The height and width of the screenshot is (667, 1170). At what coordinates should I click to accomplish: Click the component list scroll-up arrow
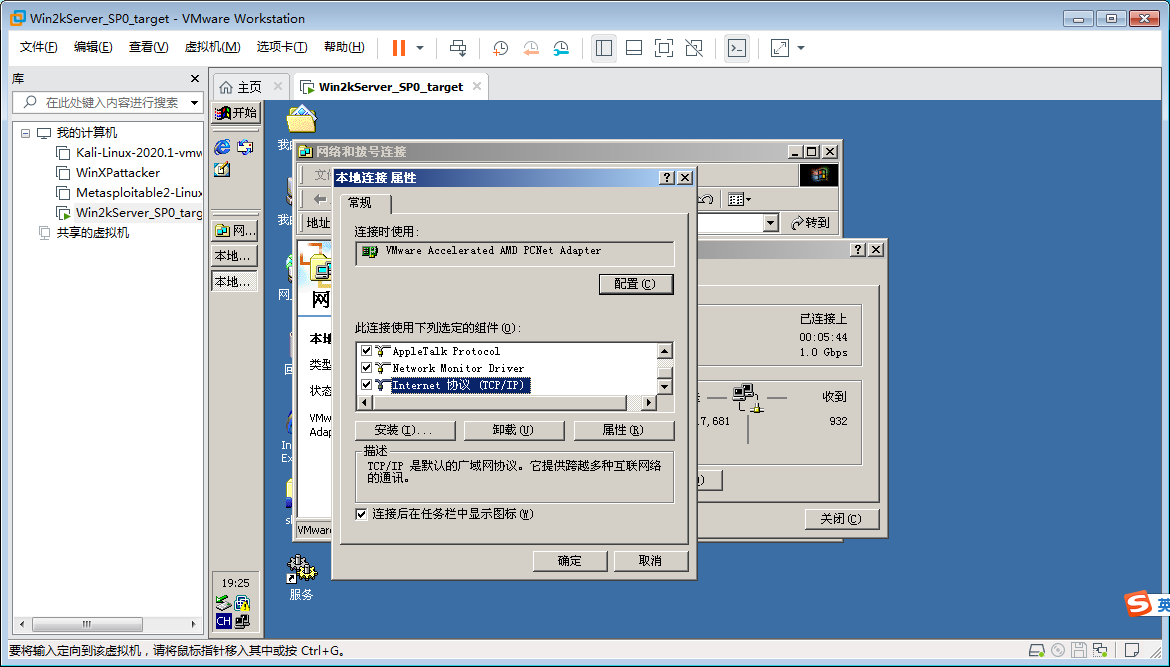(664, 351)
